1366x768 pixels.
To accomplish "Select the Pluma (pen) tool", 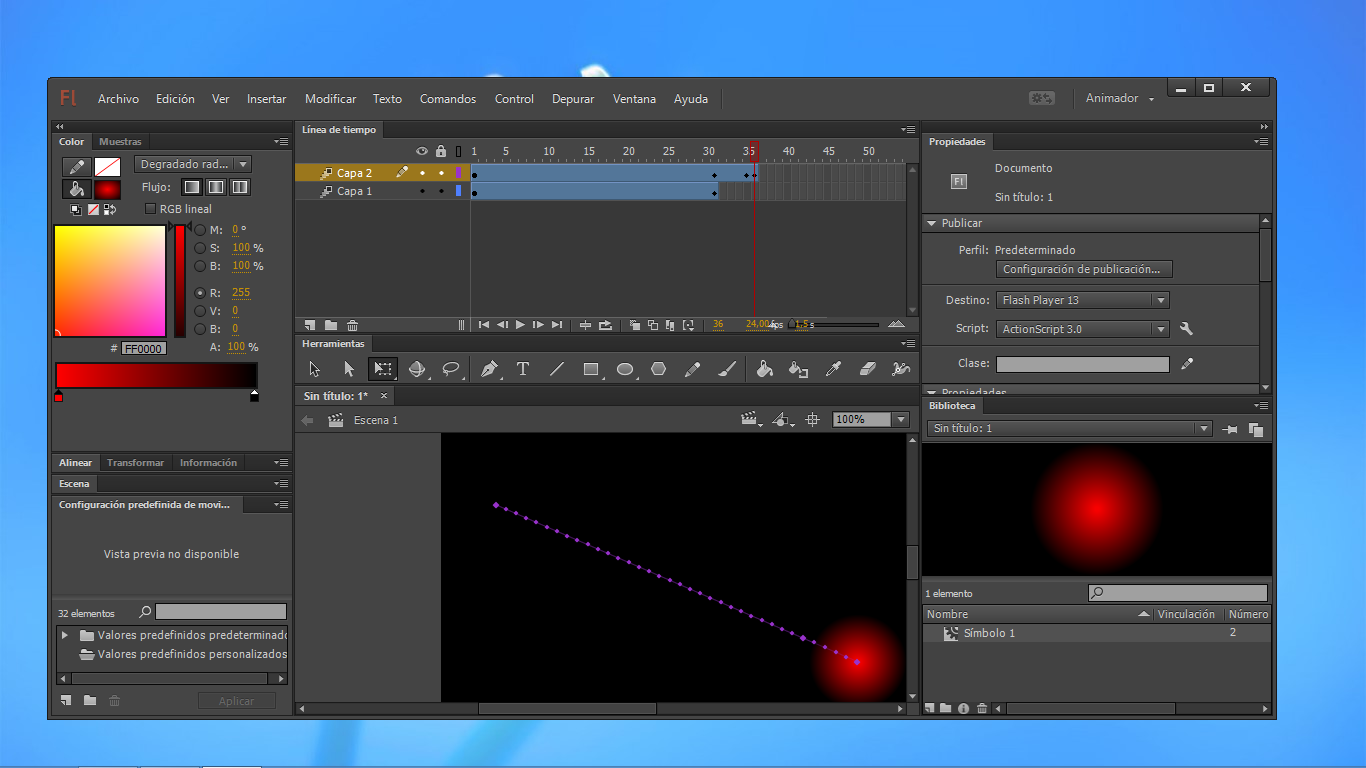I will point(489,369).
